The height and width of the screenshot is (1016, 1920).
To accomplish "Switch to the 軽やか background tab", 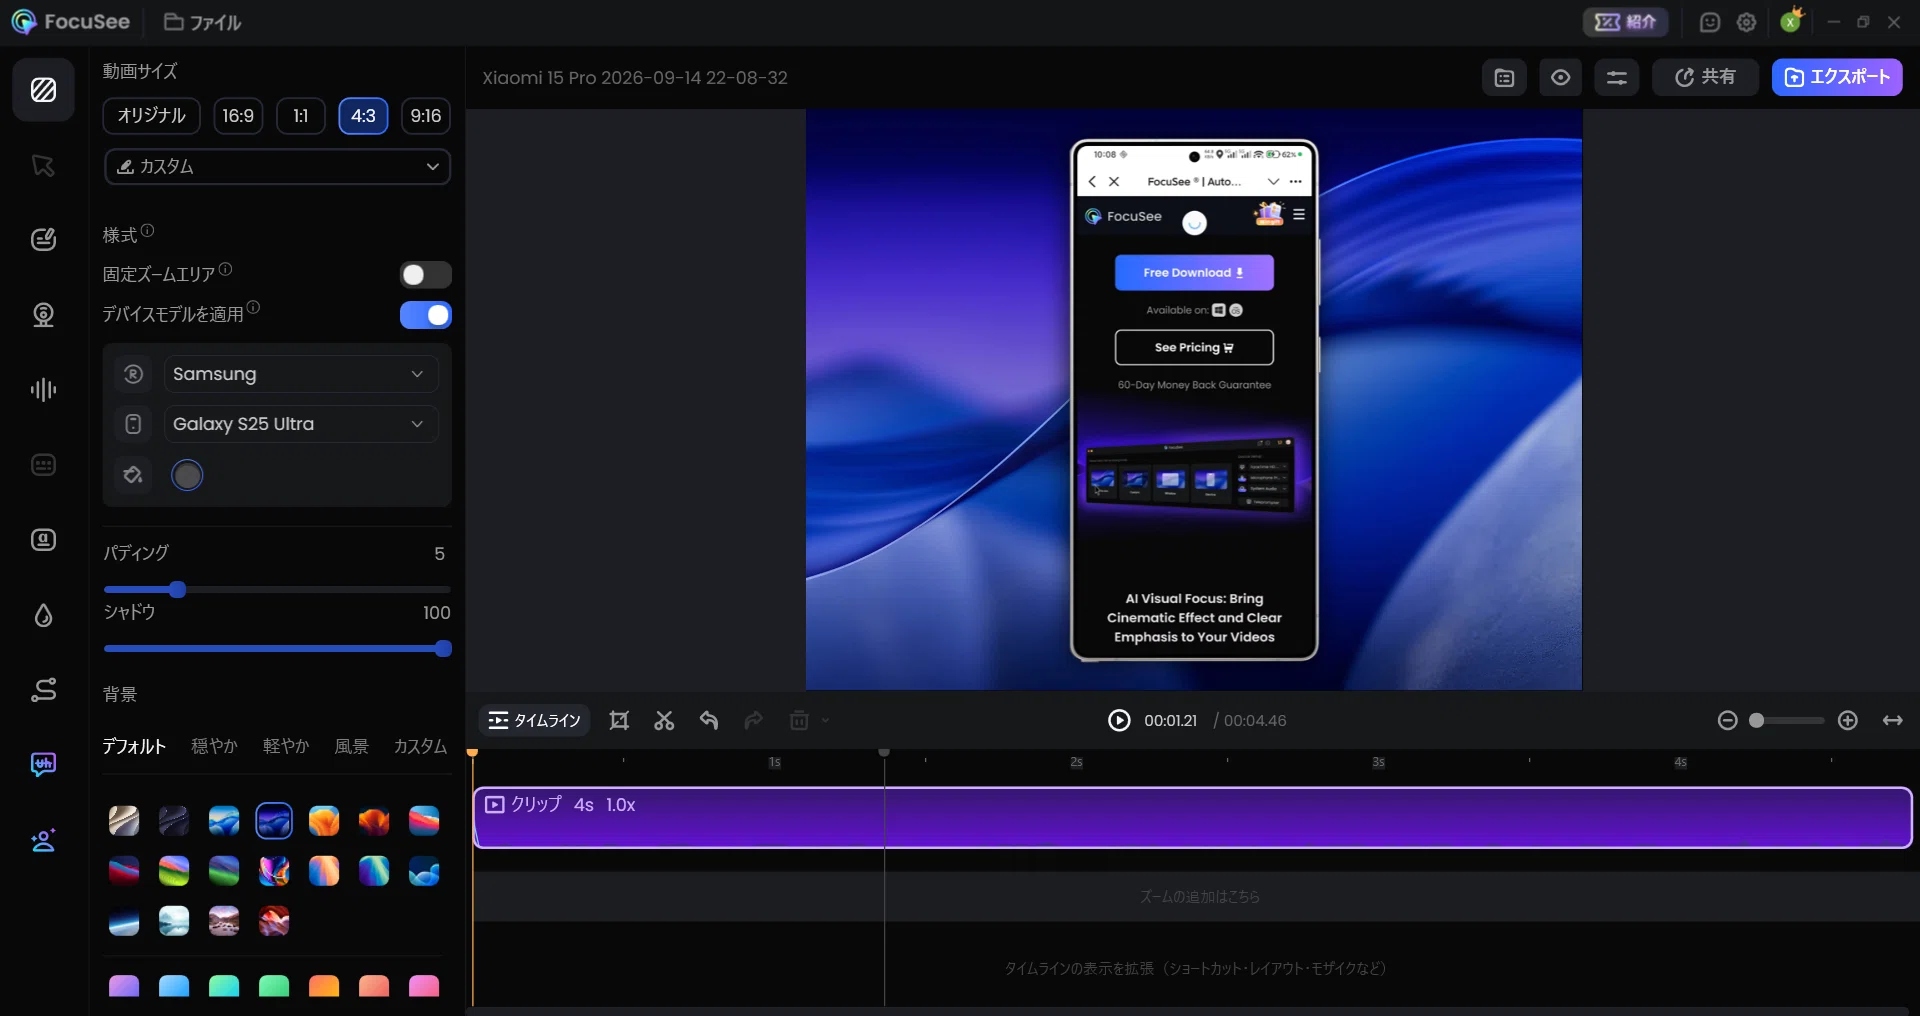I will [286, 746].
